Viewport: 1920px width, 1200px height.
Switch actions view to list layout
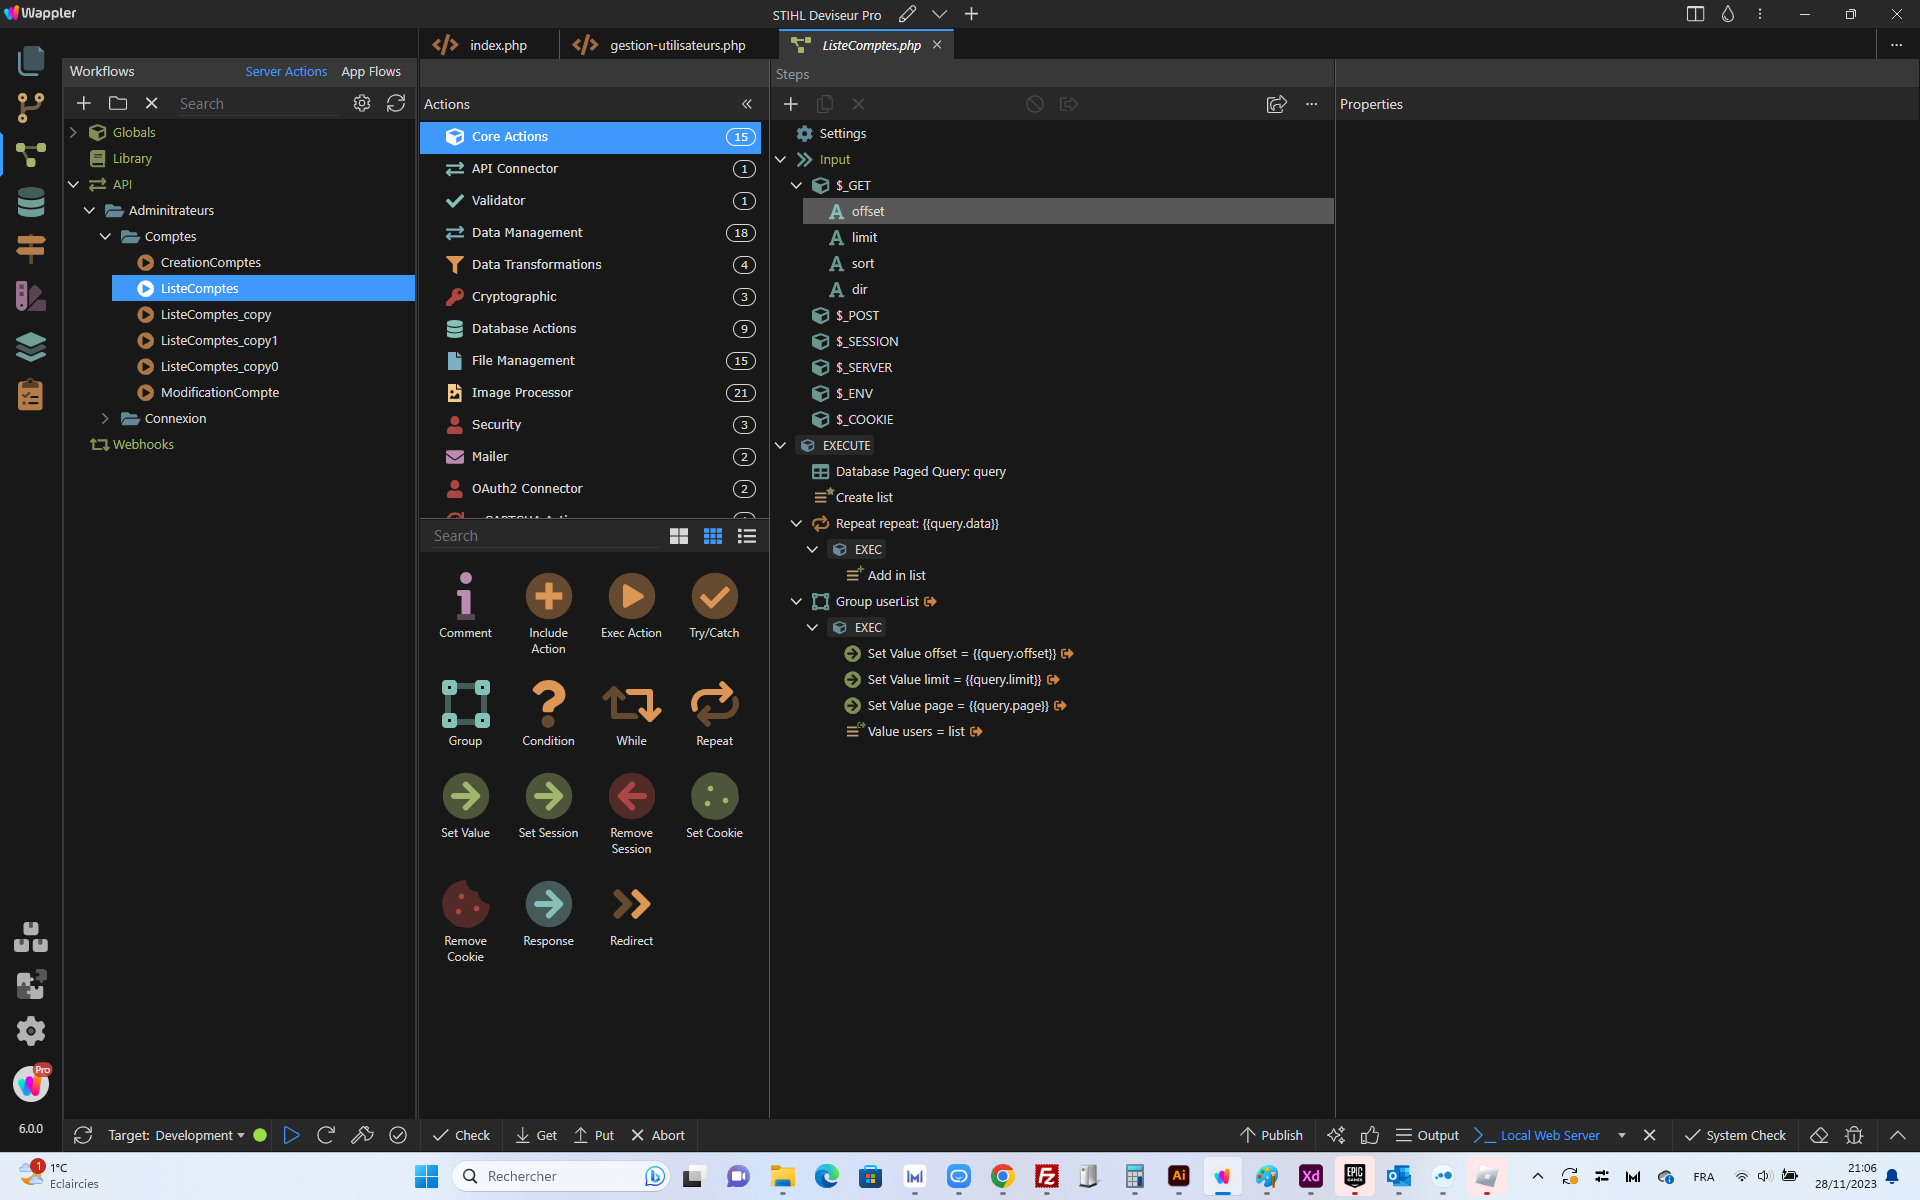coord(747,536)
